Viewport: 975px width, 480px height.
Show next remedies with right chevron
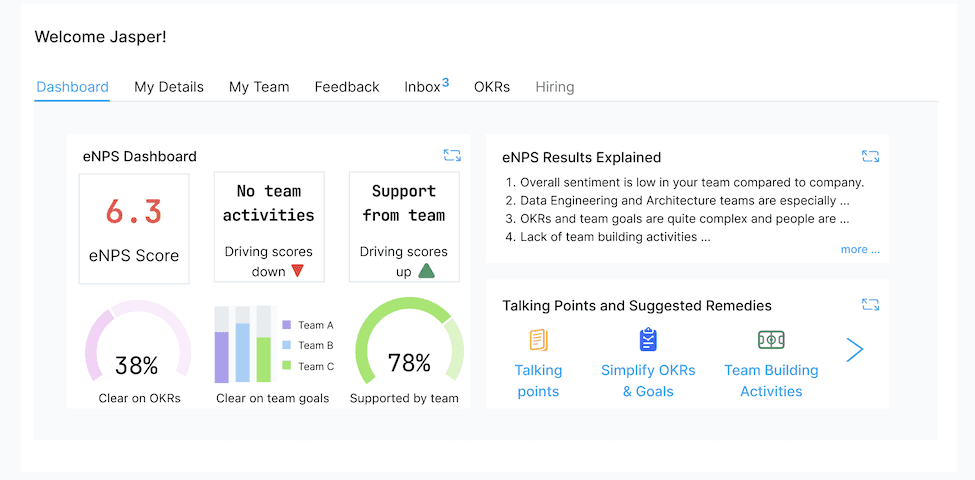click(855, 350)
